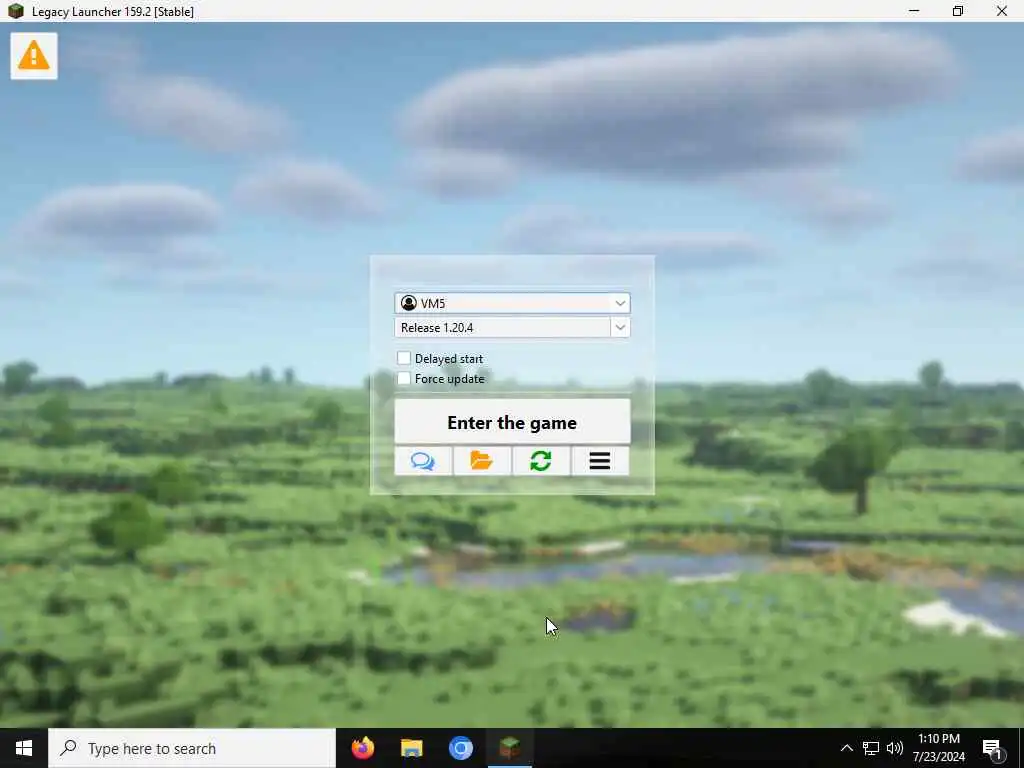
Task: Open the Windows Start menu
Action: click(x=24, y=748)
